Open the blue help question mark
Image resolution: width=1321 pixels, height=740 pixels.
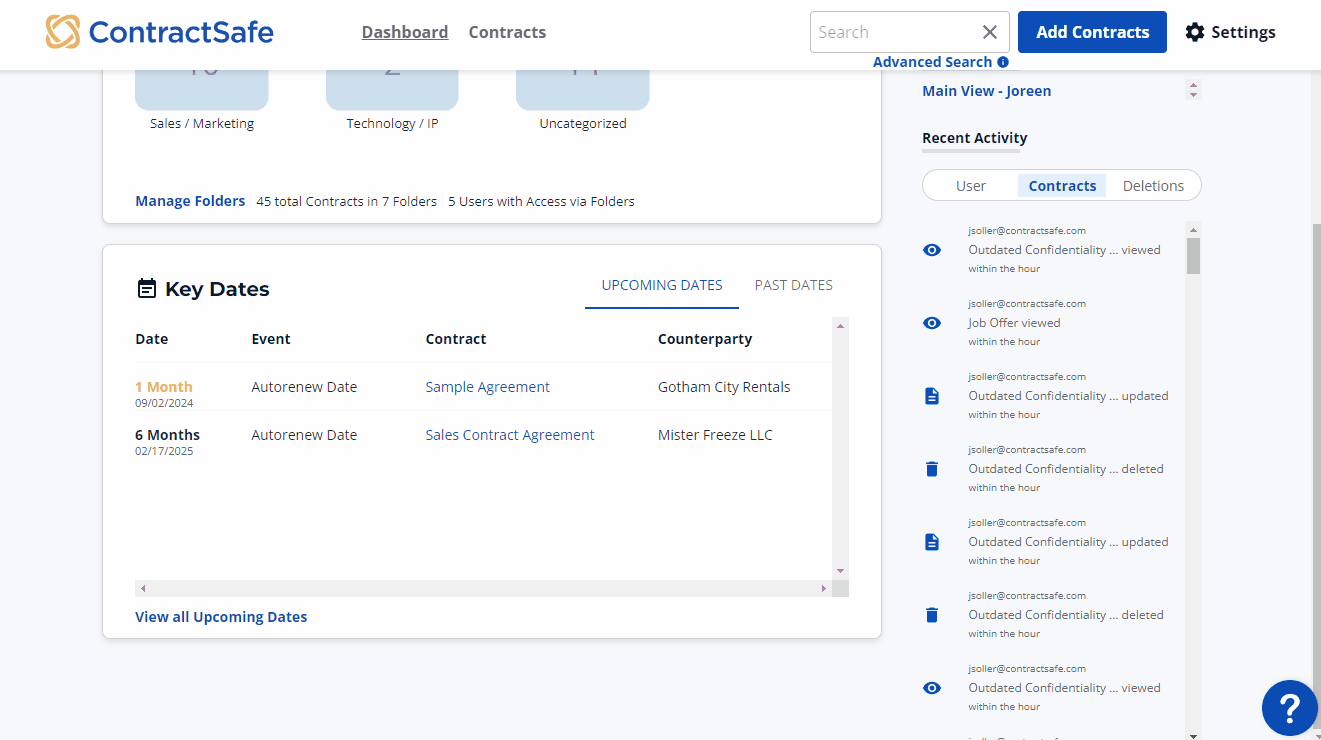pos(1289,708)
